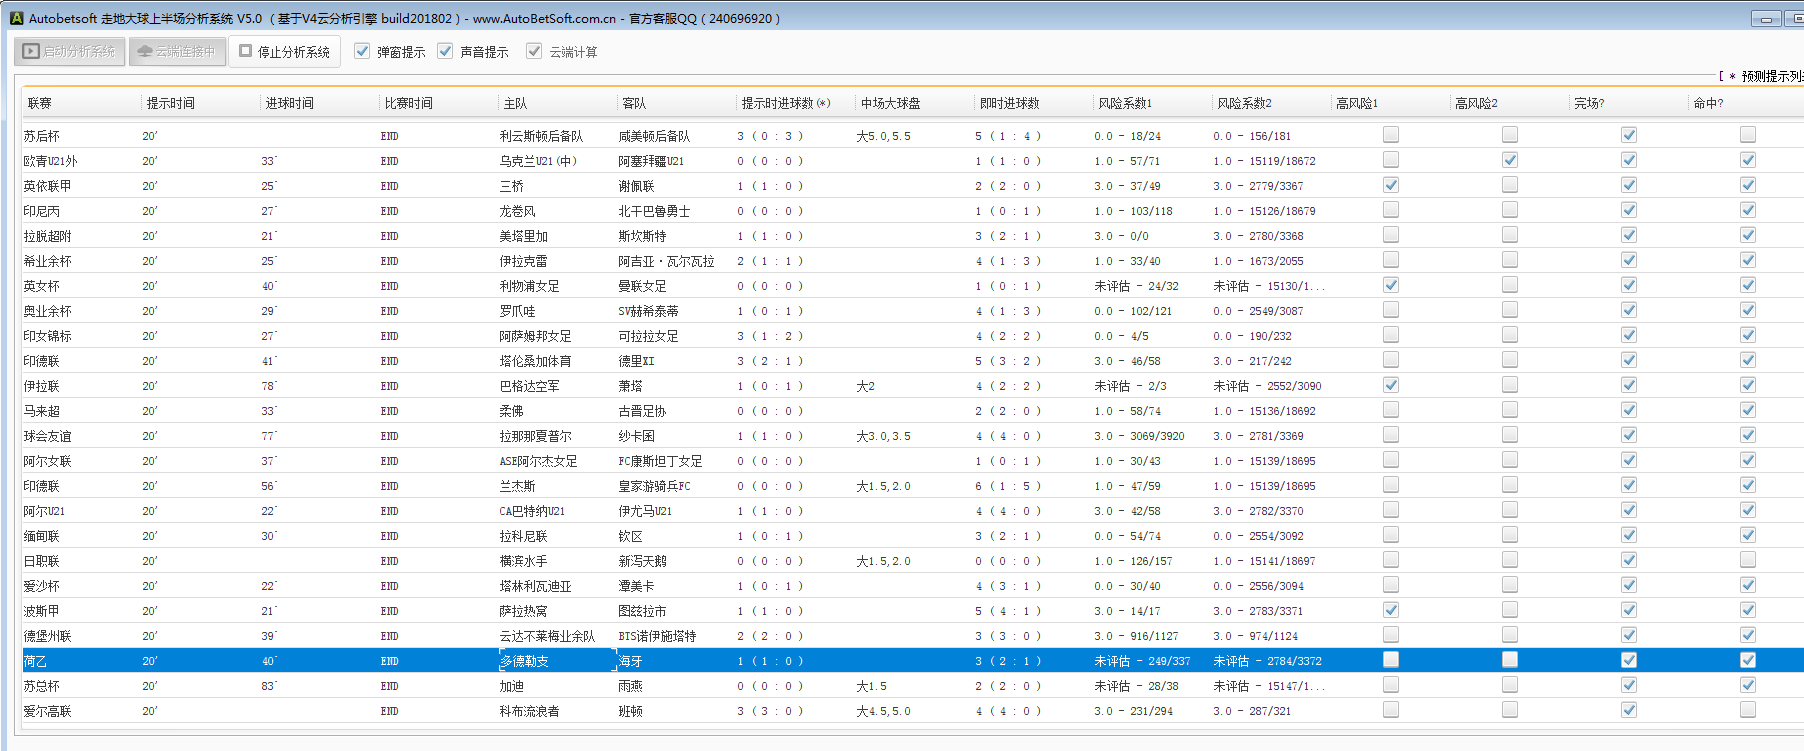Click the cloud icon on 云端连接中
The width and height of the screenshot is (1804, 751).
(145, 51)
